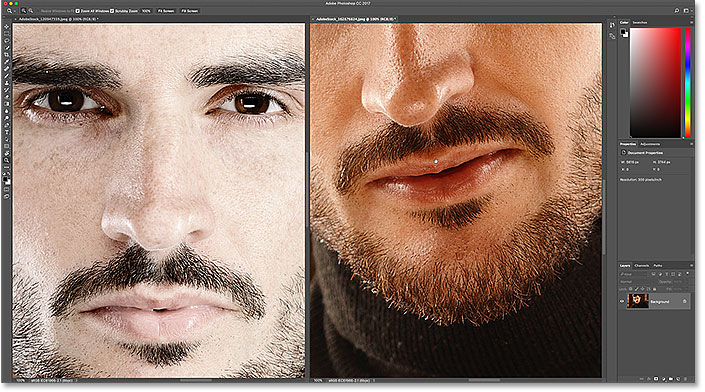Activate the right document tab
705x392 pixels.
pyautogui.click(x=355, y=19)
